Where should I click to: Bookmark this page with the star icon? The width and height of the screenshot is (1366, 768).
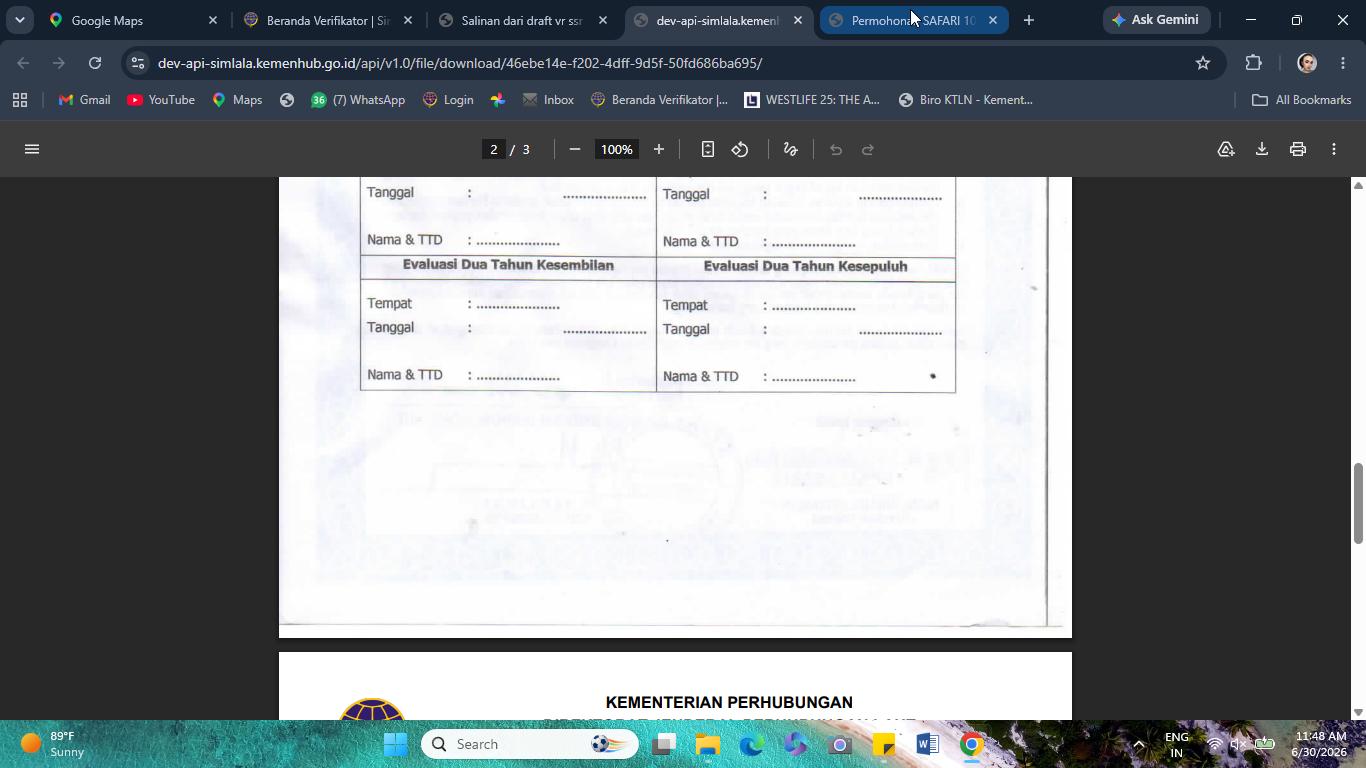point(1203,63)
